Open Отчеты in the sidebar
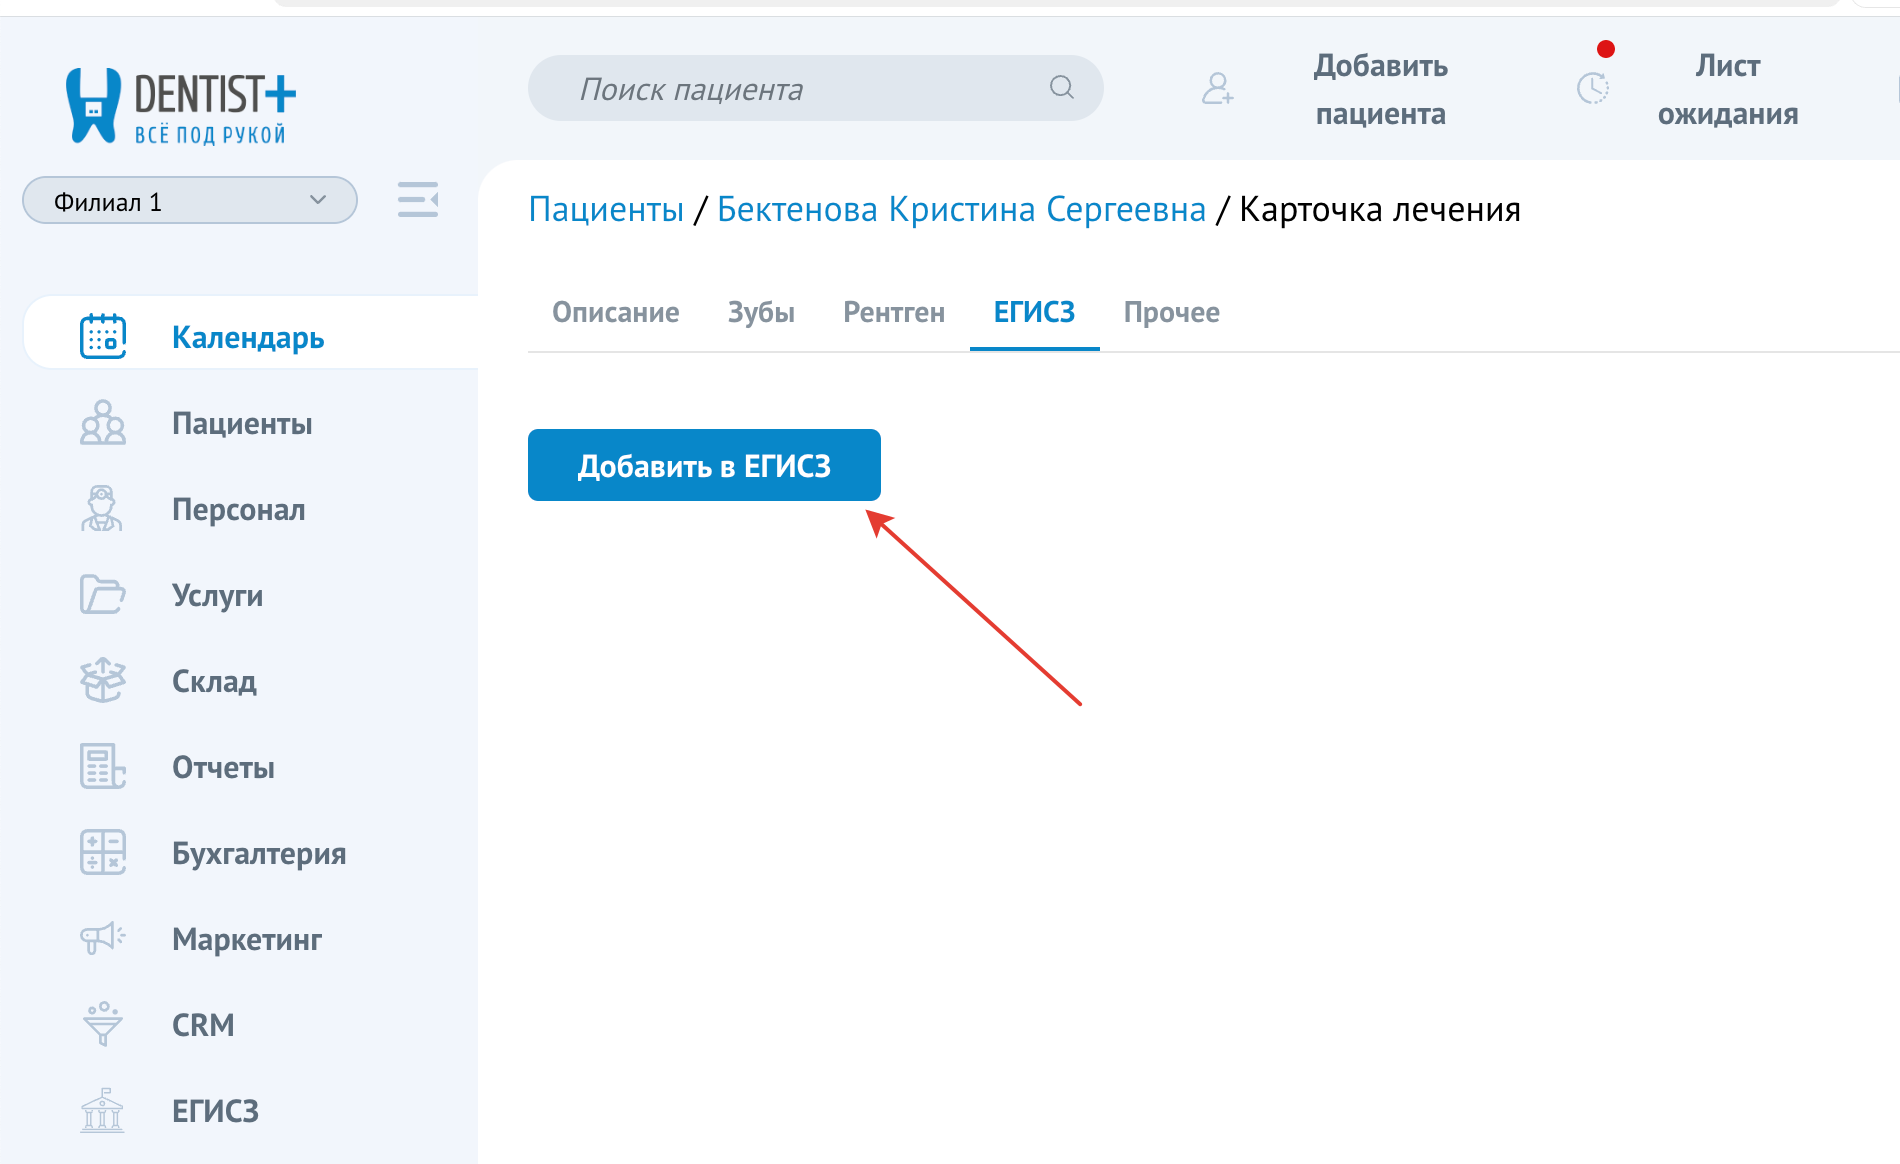This screenshot has width=1900, height=1164. point(223,768)
